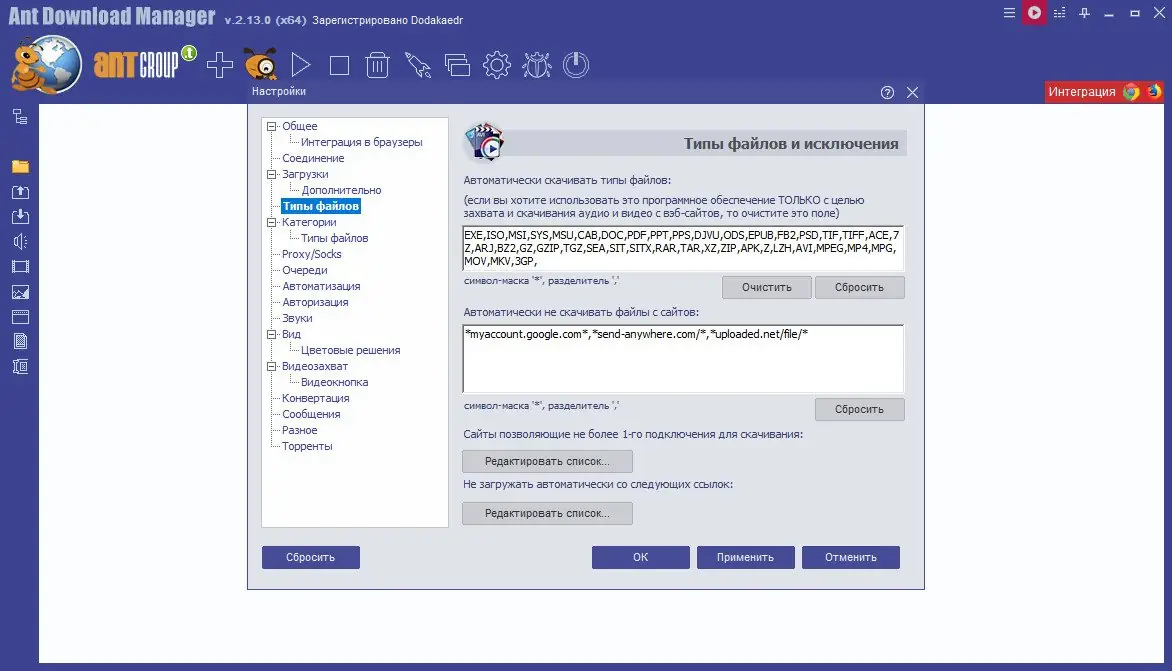
Task: Click the download arrow sidebar icon
Action: (x=20, y=217)
